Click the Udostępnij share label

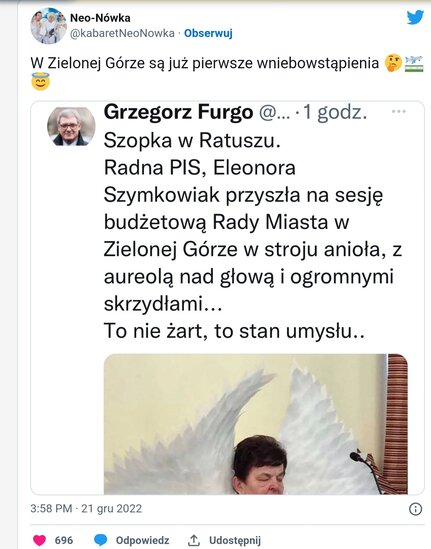(x=235, y=540)
